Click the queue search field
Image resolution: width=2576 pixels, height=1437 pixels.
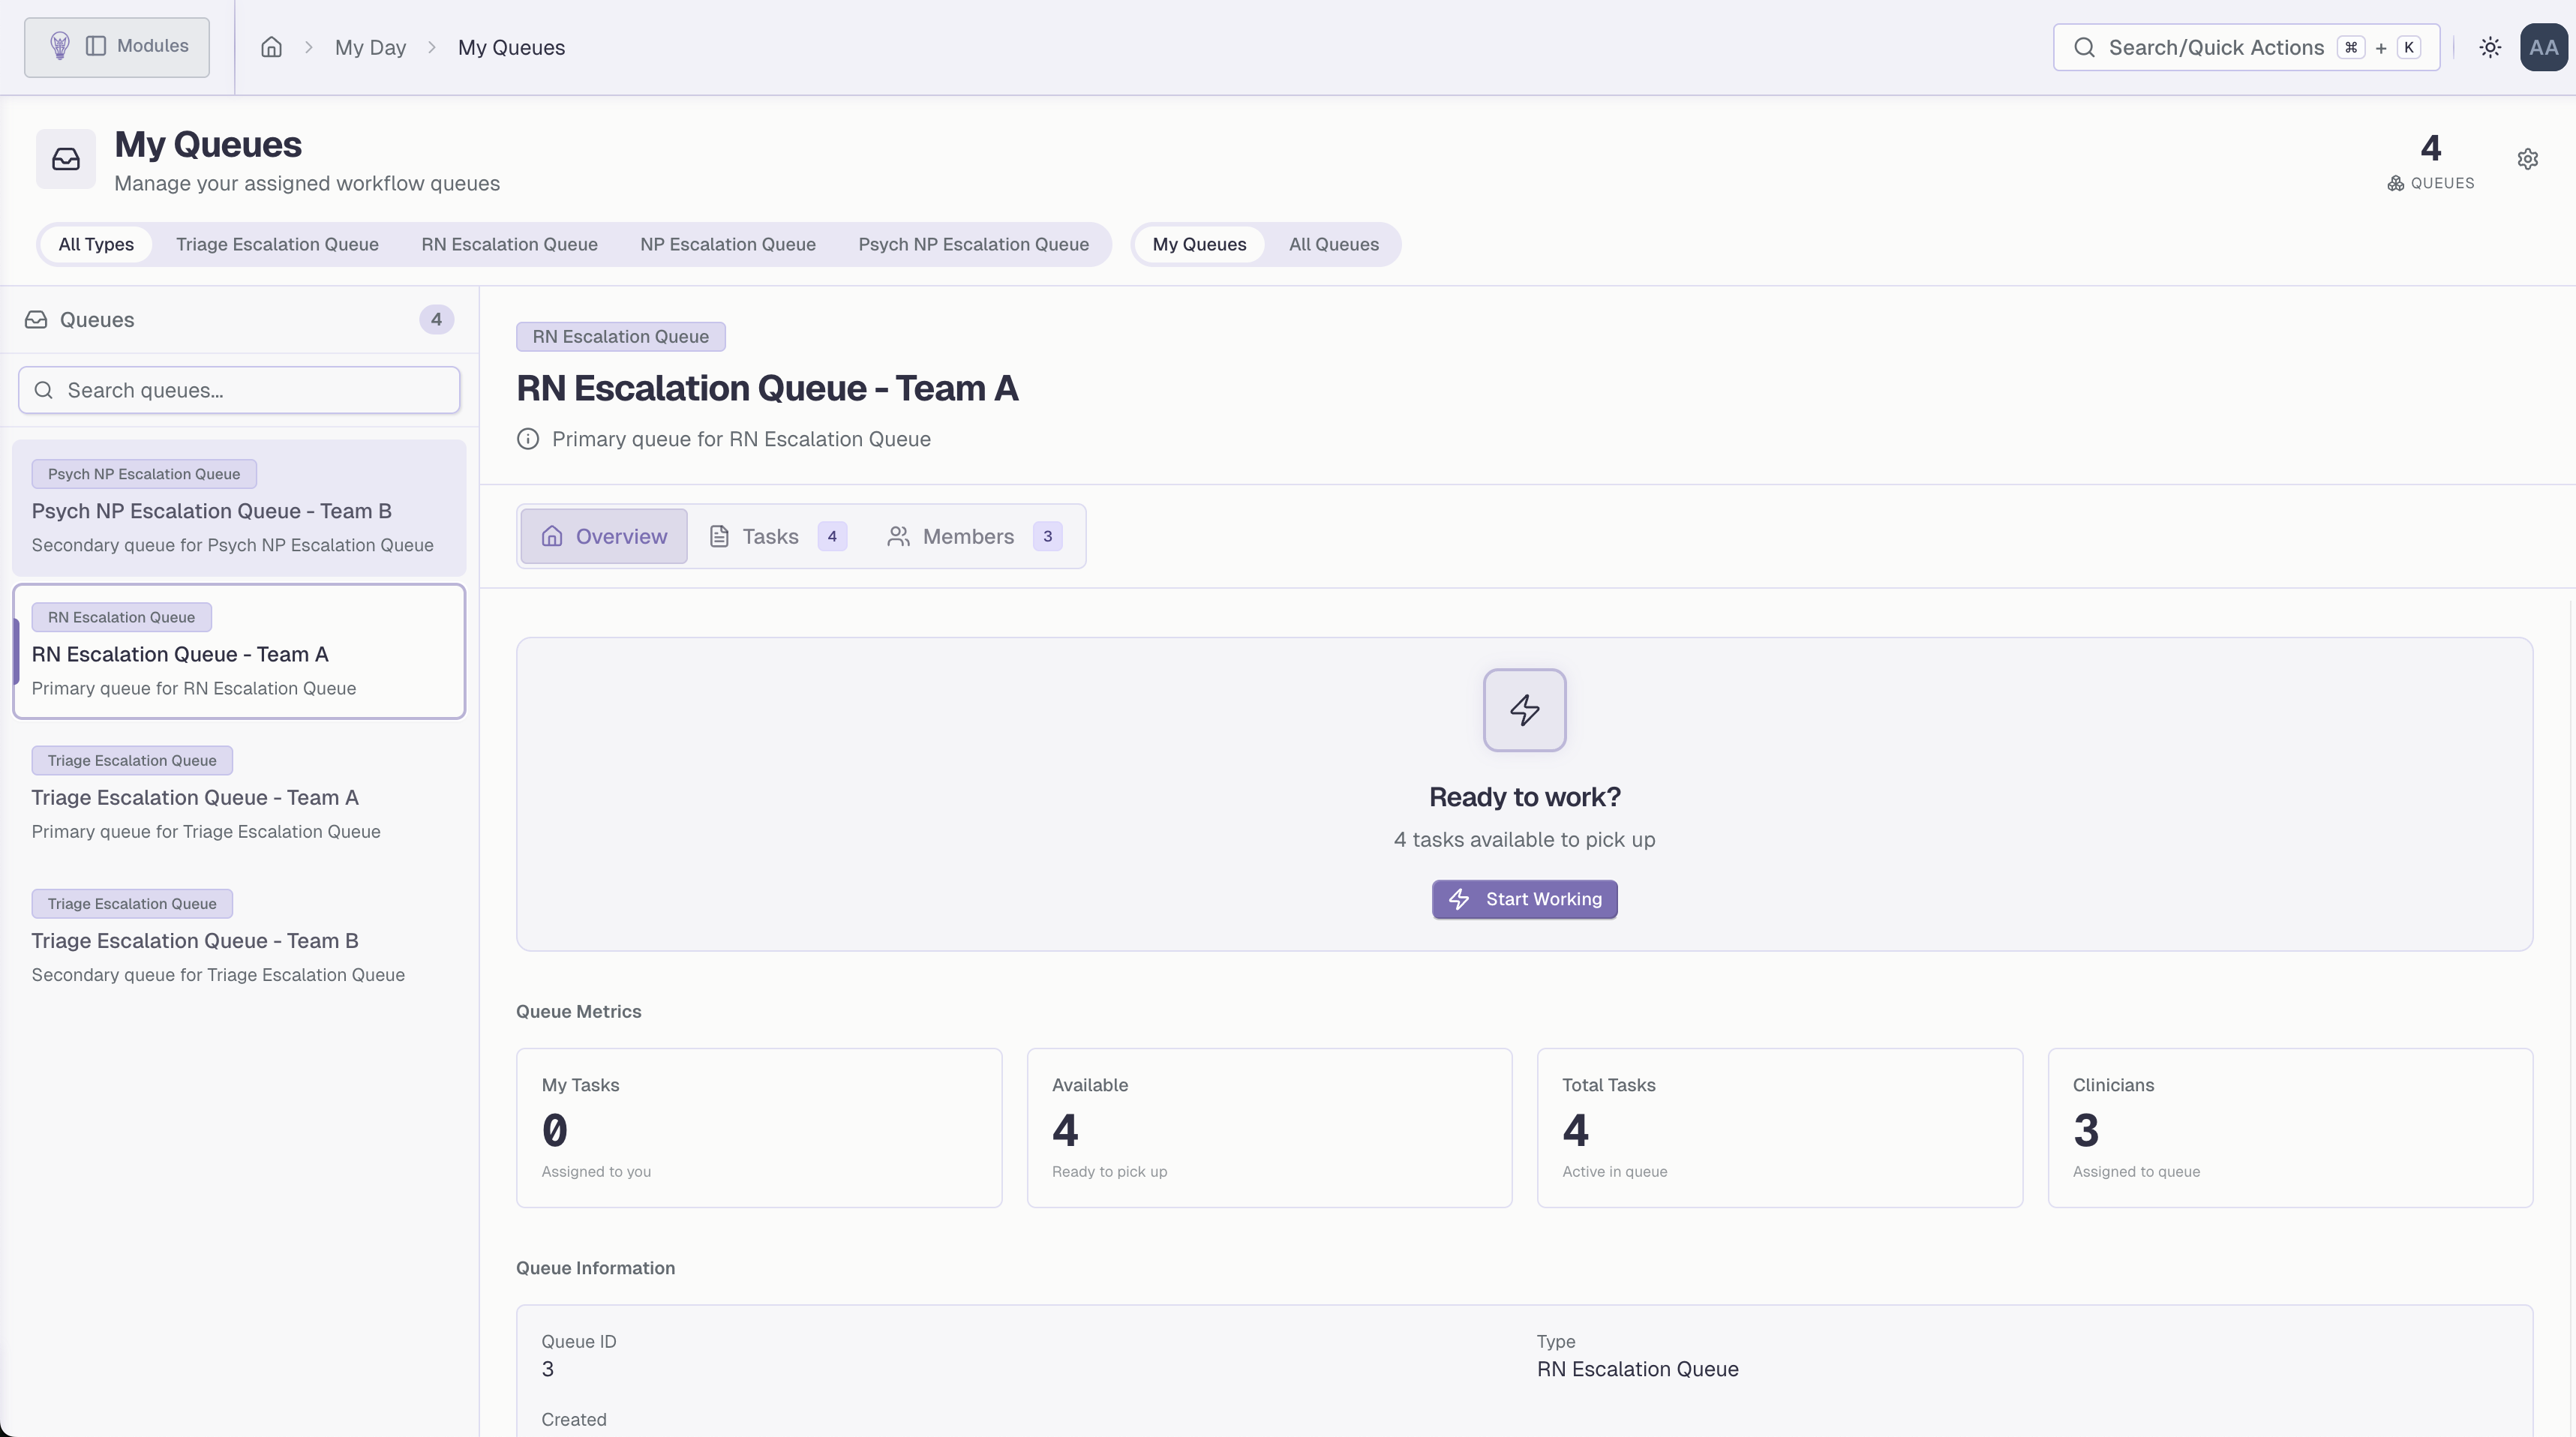coord(238,390)
